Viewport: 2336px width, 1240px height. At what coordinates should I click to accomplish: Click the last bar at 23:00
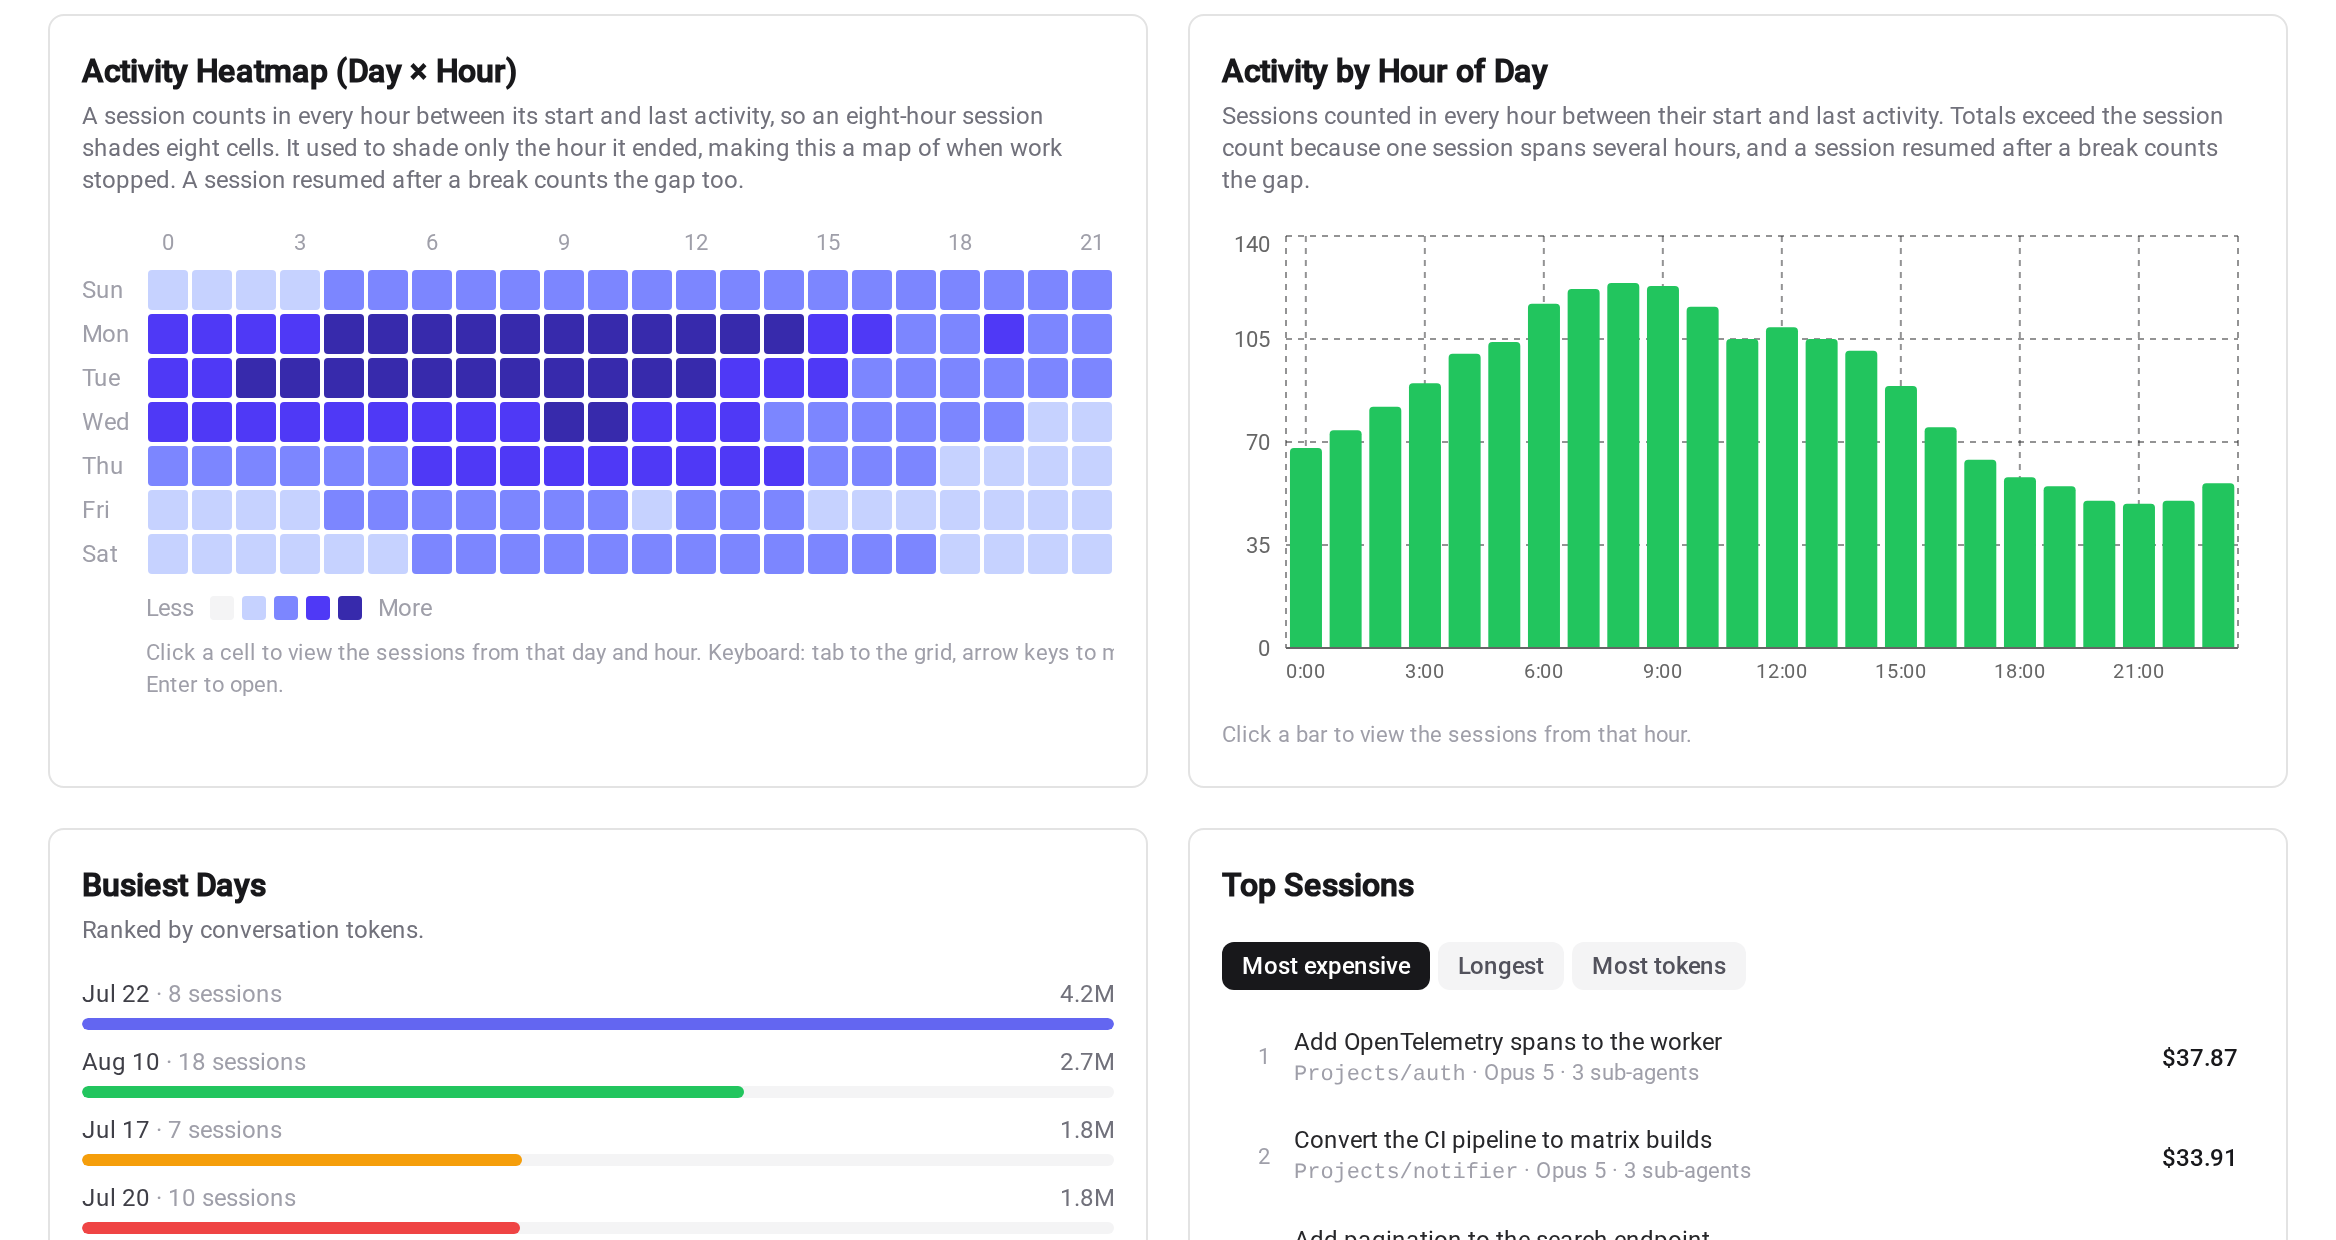(x=2218, y=566)
